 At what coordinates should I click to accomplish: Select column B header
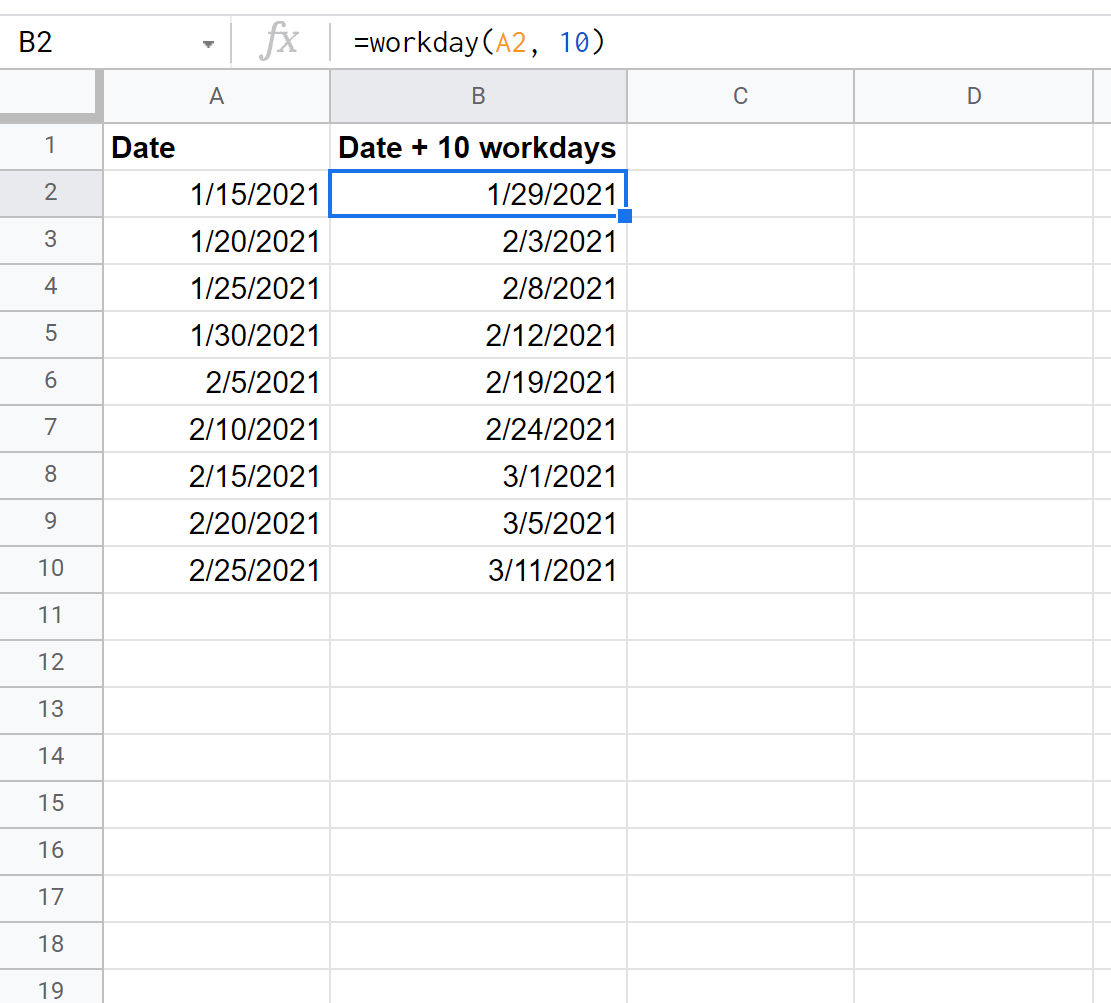(x=478, y=96)
